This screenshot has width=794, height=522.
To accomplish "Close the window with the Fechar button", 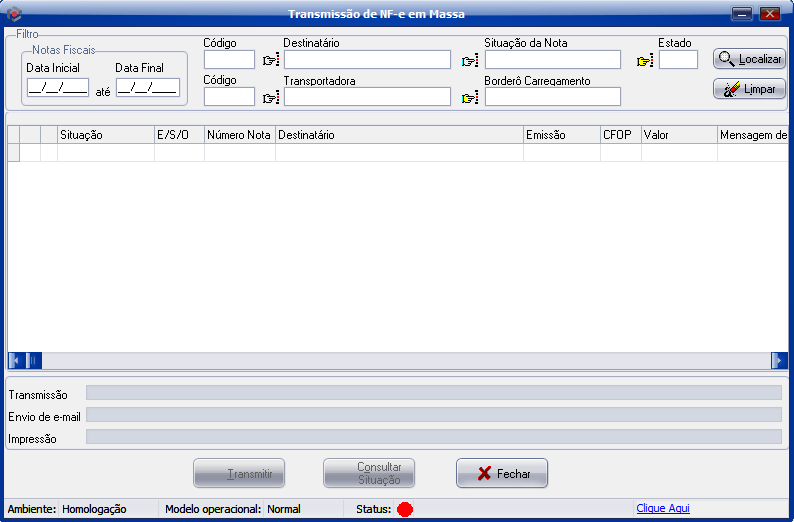I will click(x=502, y=474).
